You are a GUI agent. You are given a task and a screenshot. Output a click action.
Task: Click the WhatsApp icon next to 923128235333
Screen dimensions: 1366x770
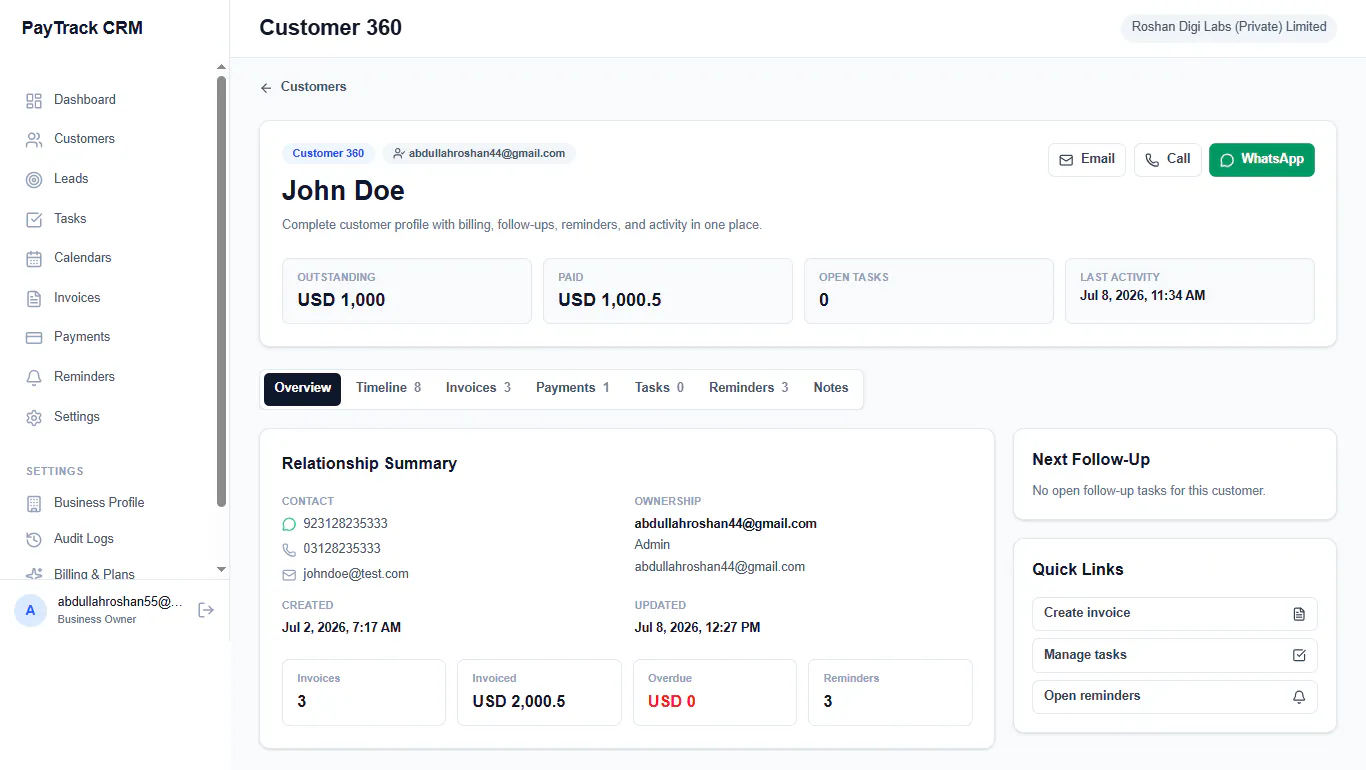click(289, 524)
